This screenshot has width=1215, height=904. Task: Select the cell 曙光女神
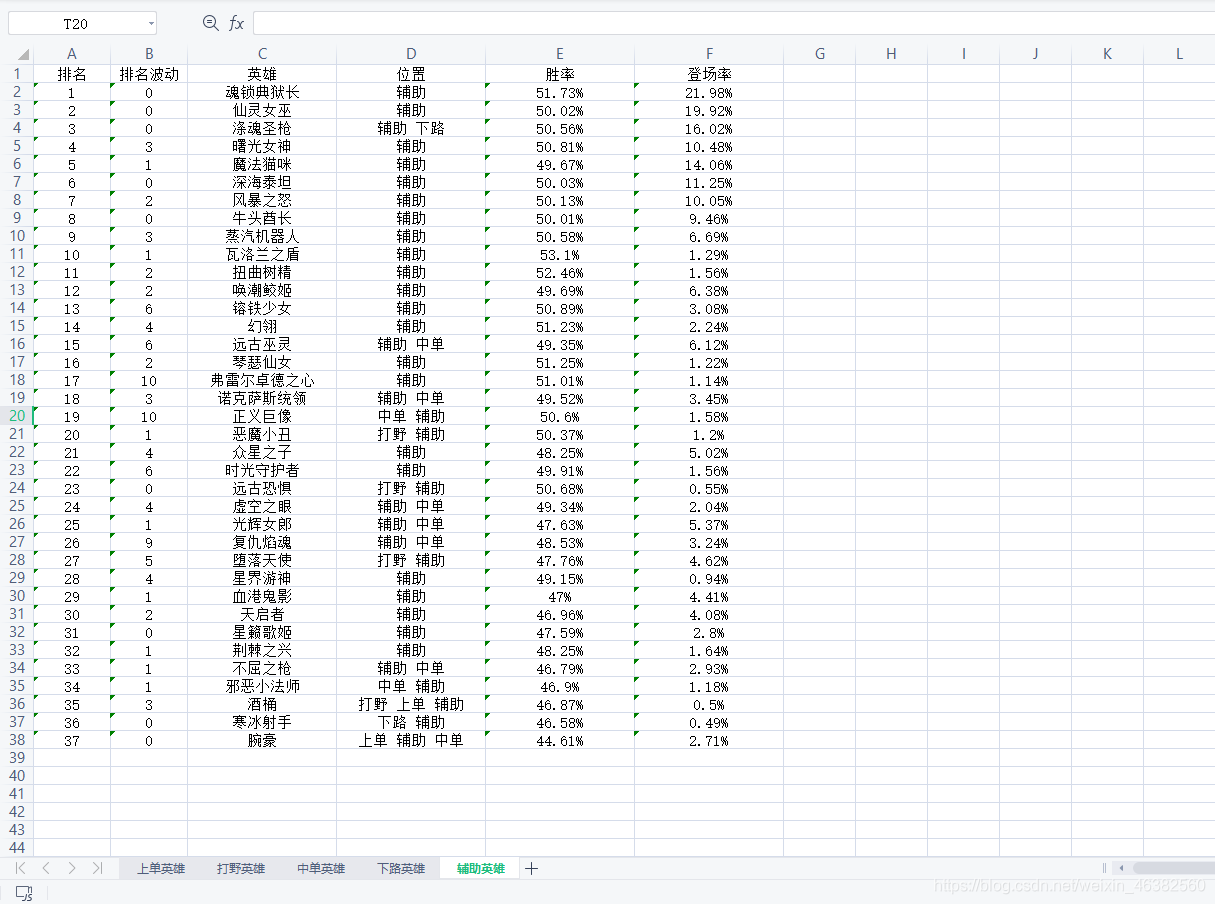262,146
